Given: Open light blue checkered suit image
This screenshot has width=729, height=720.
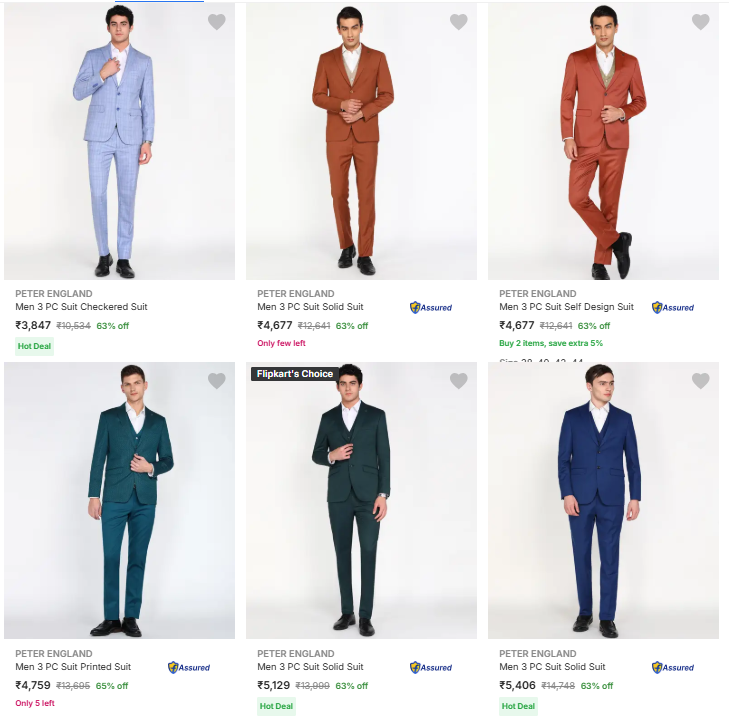Looking at the screenshot, I should click(x=119, y=145).
